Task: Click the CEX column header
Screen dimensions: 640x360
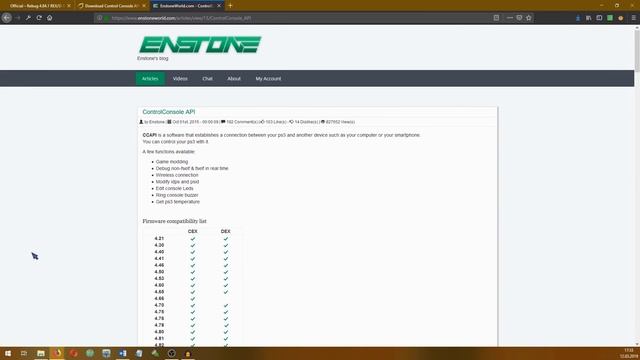Action: (193, 231)
